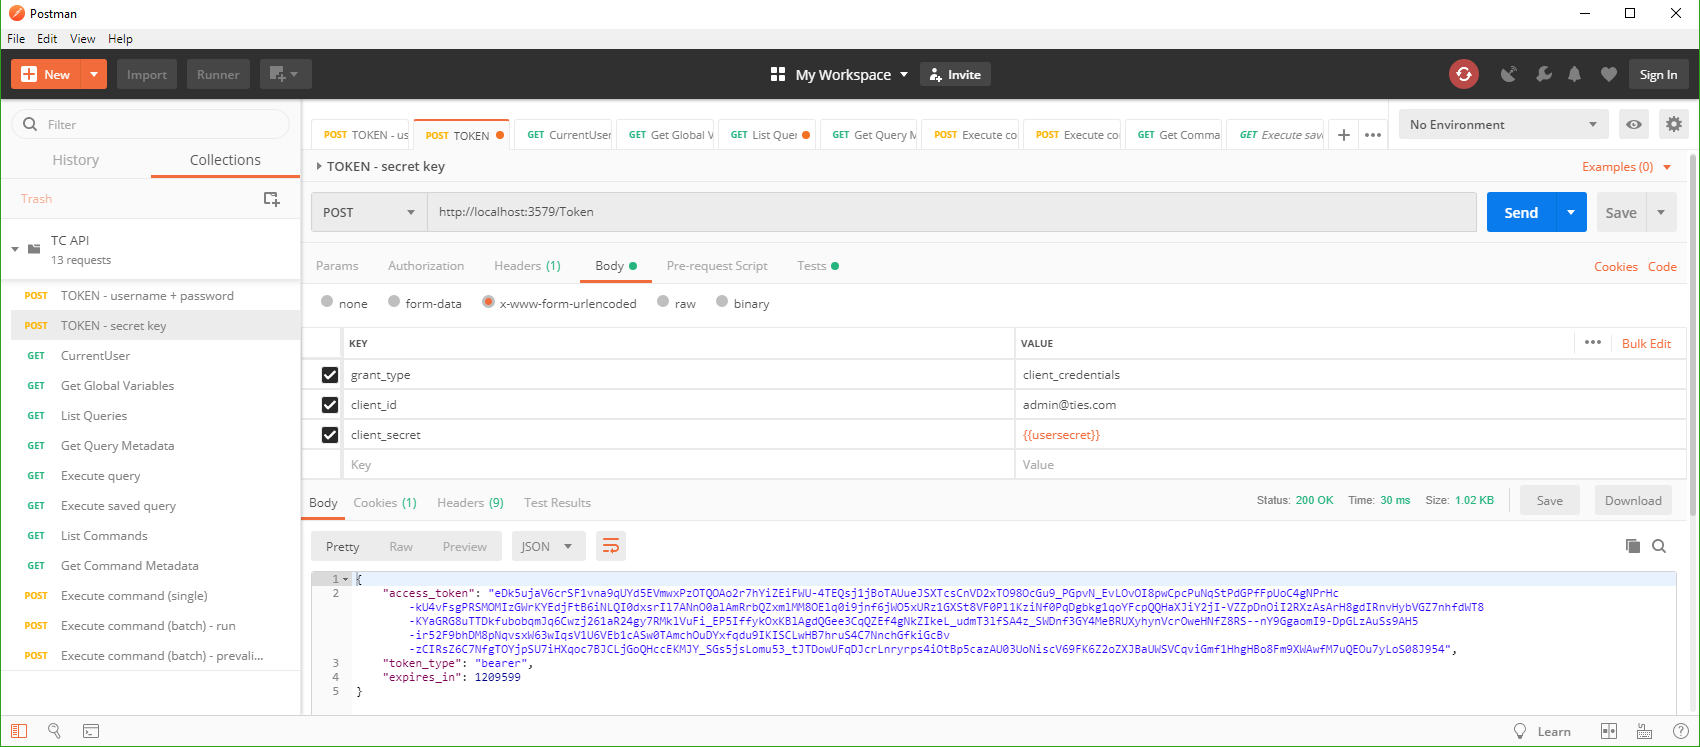Image resolution: width=1700 pixels, height=747 pixels.
Task: Open the POST method dropdown
Action: coord(368,212)
